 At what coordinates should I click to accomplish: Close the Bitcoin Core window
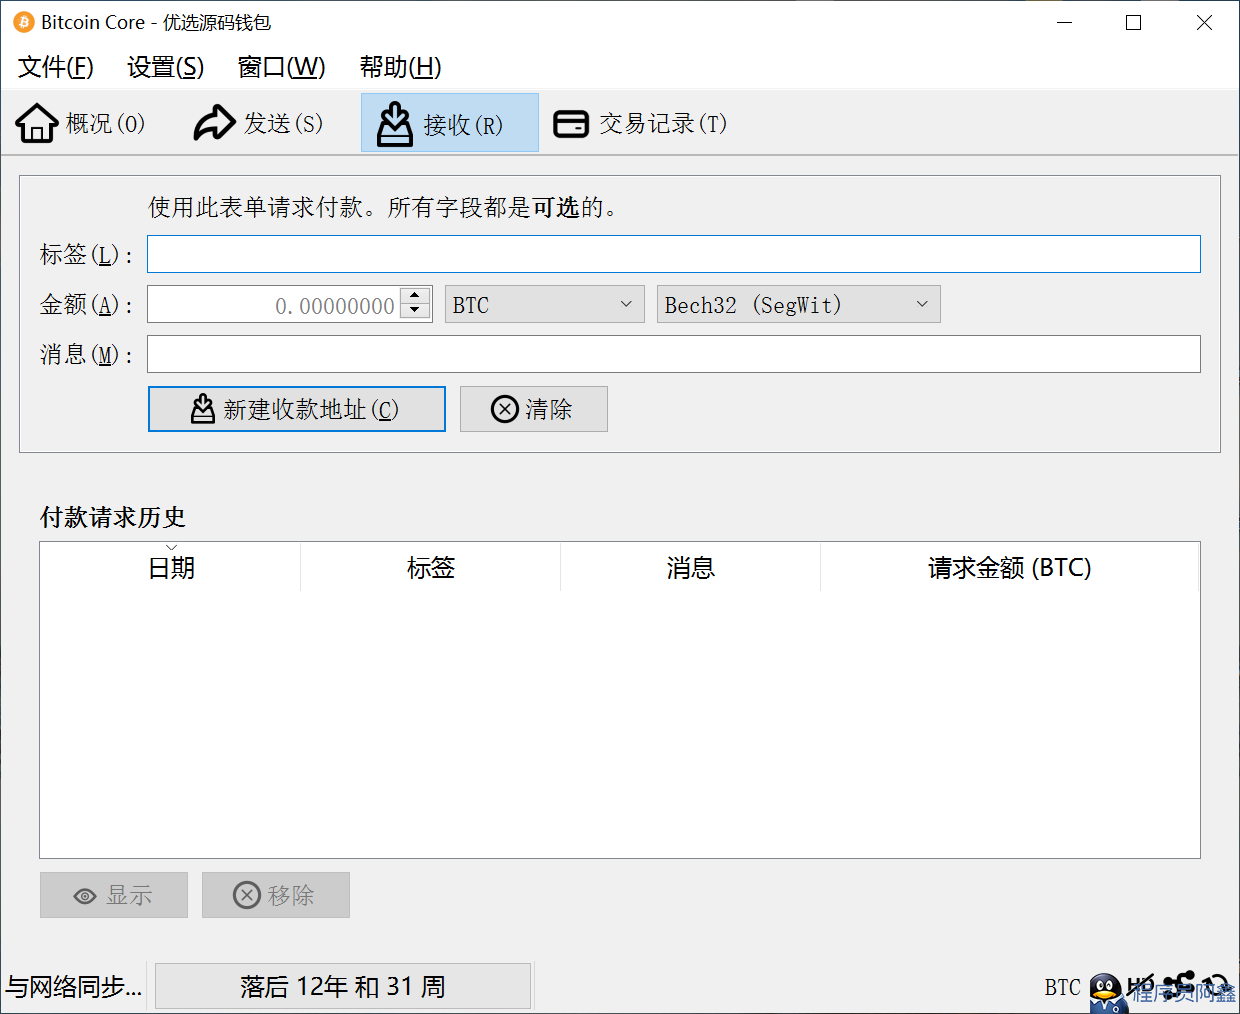click(1204, 22)
